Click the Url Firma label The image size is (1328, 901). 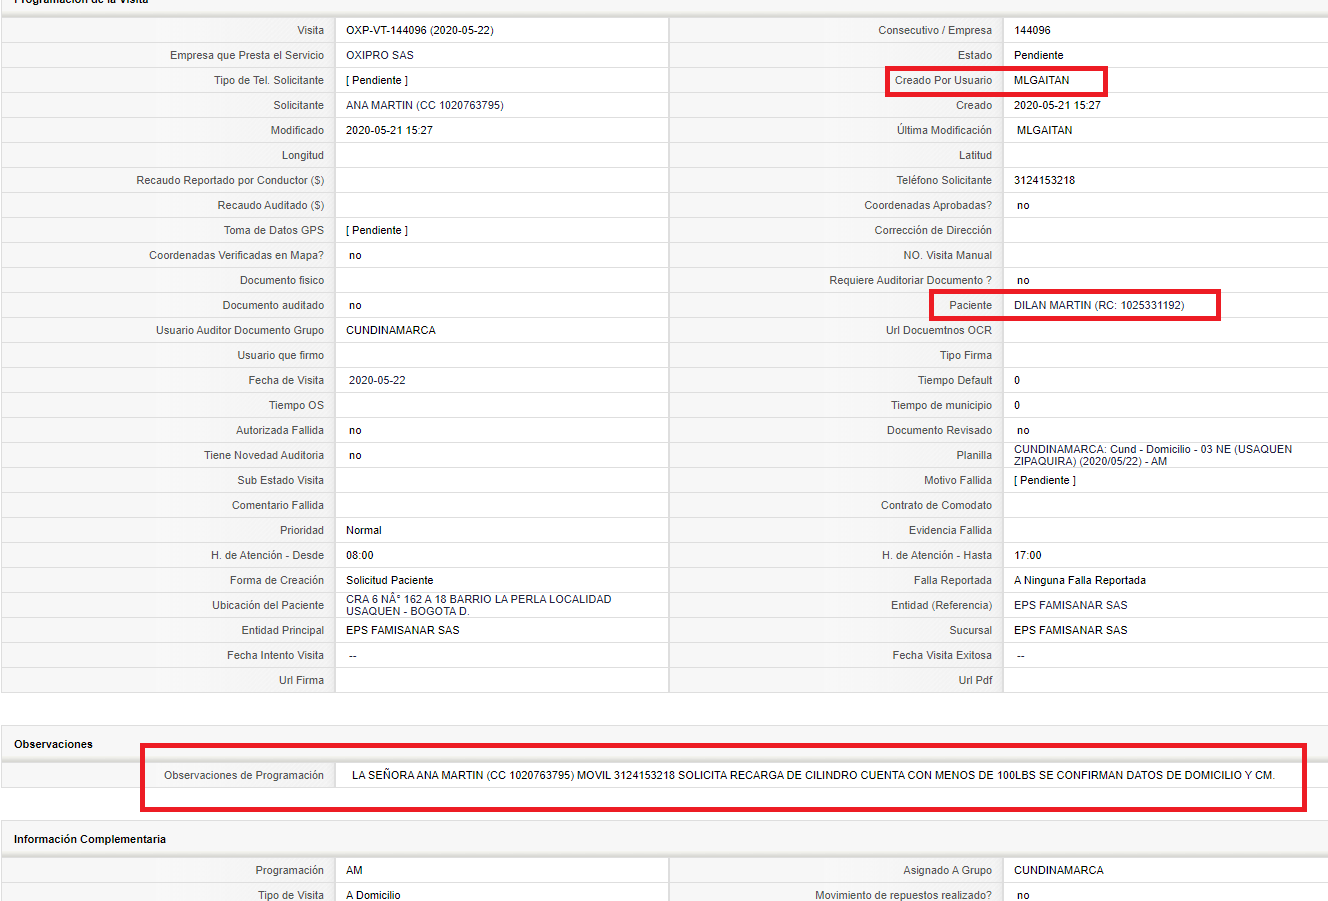click(x=301, y=680)
